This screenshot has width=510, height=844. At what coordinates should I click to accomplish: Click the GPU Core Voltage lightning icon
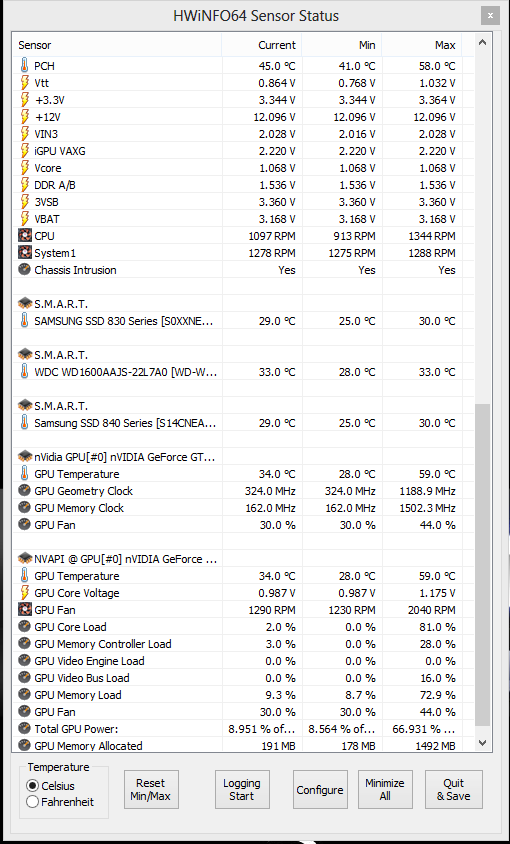pyautogui.click(x=24, y=593)
